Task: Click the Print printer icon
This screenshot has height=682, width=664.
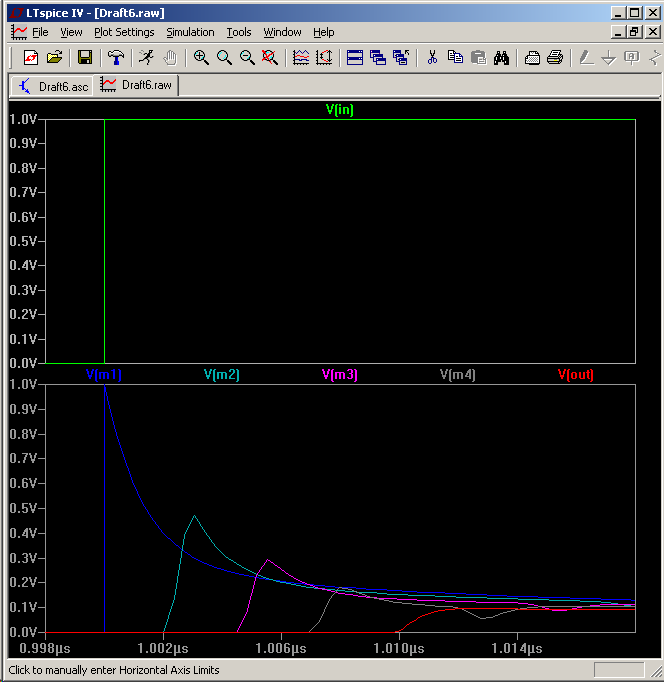Action: click(x=555, y=57)
